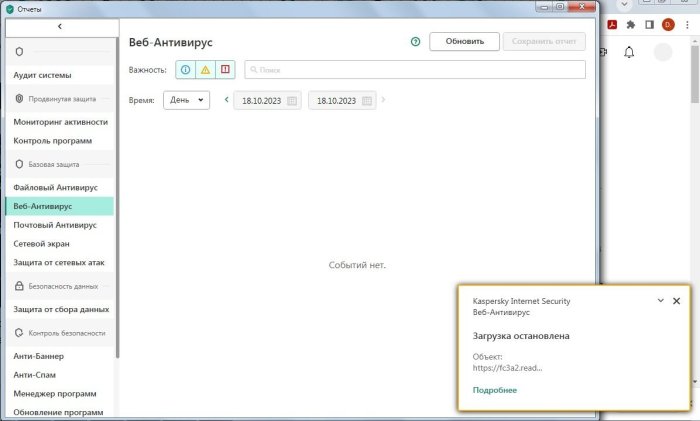Select Веб-Антивирус in sidebar
This screenshot has width=700, height=421.
[60, 206]
